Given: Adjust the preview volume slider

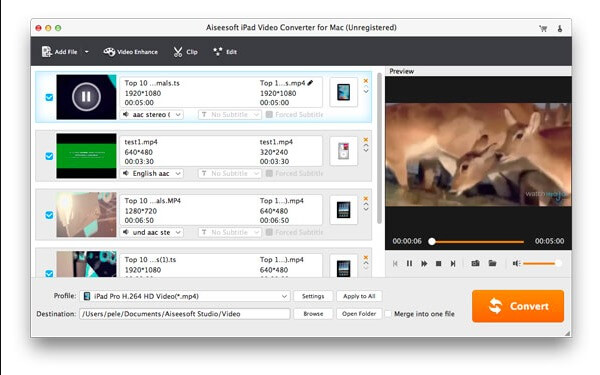Looking at the screenshot, I should [542, 263].
